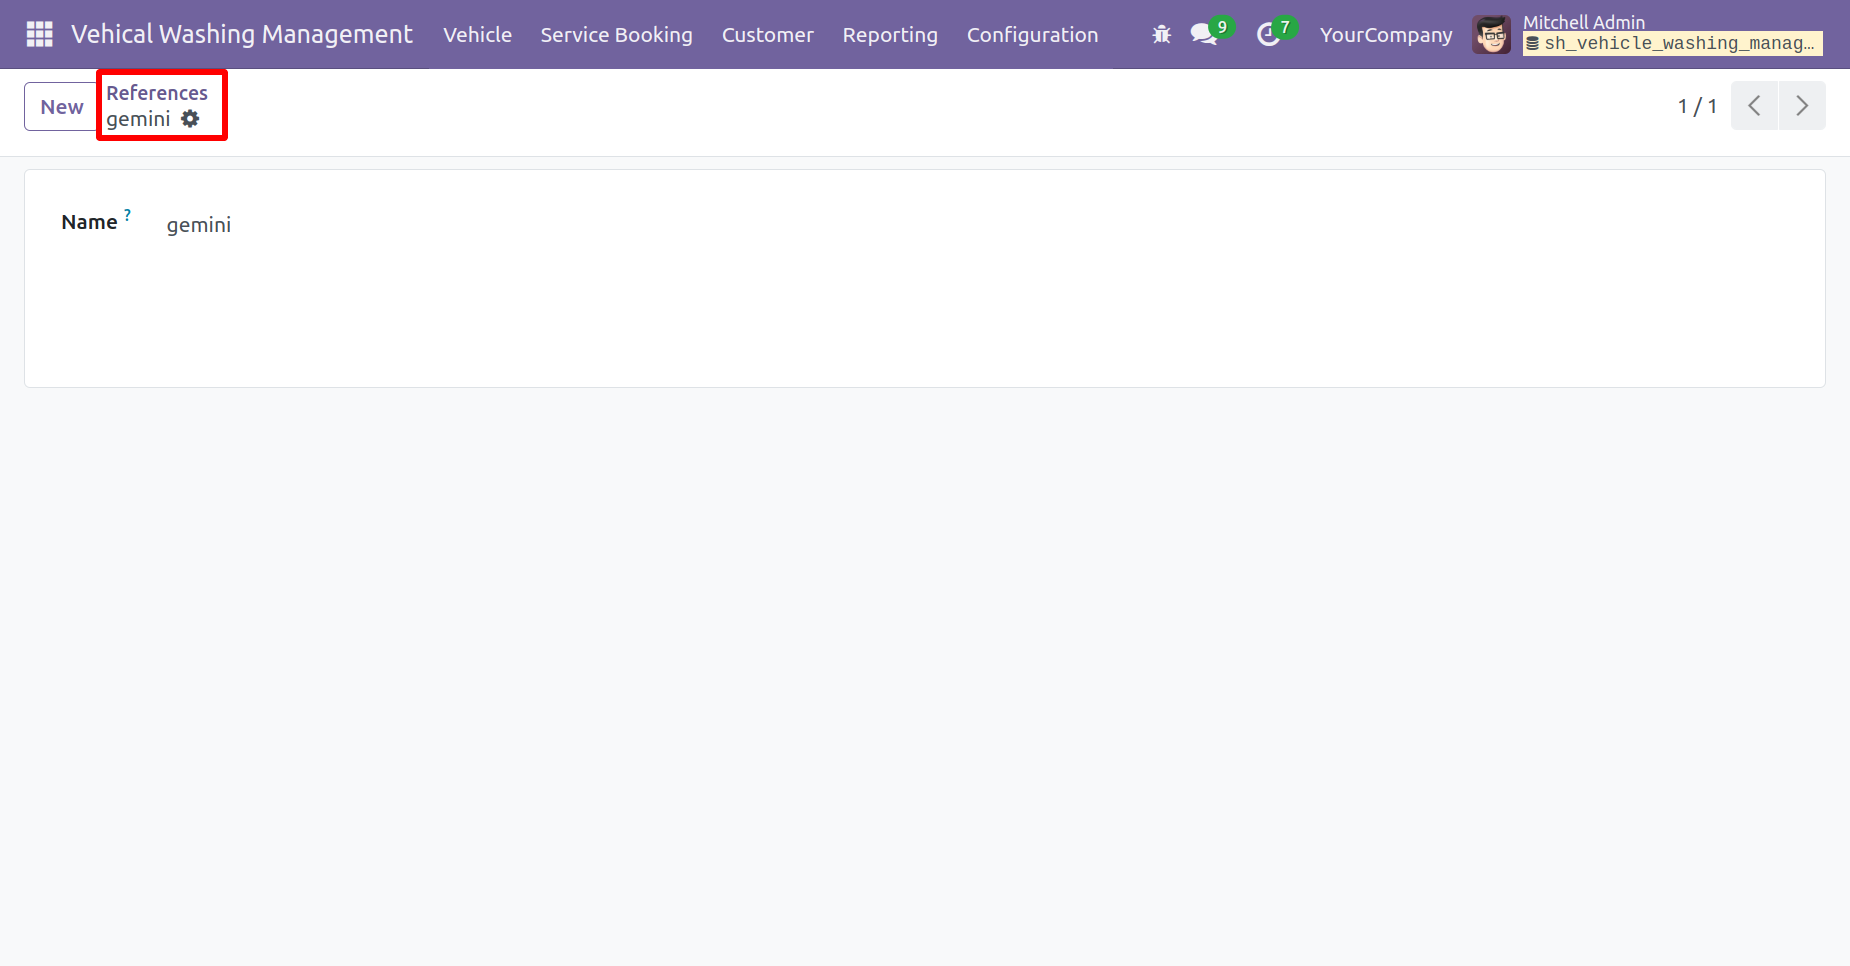Go back to References breadcrumb
Viewport: 1850px width, 966px height.
tap(157, 92)
